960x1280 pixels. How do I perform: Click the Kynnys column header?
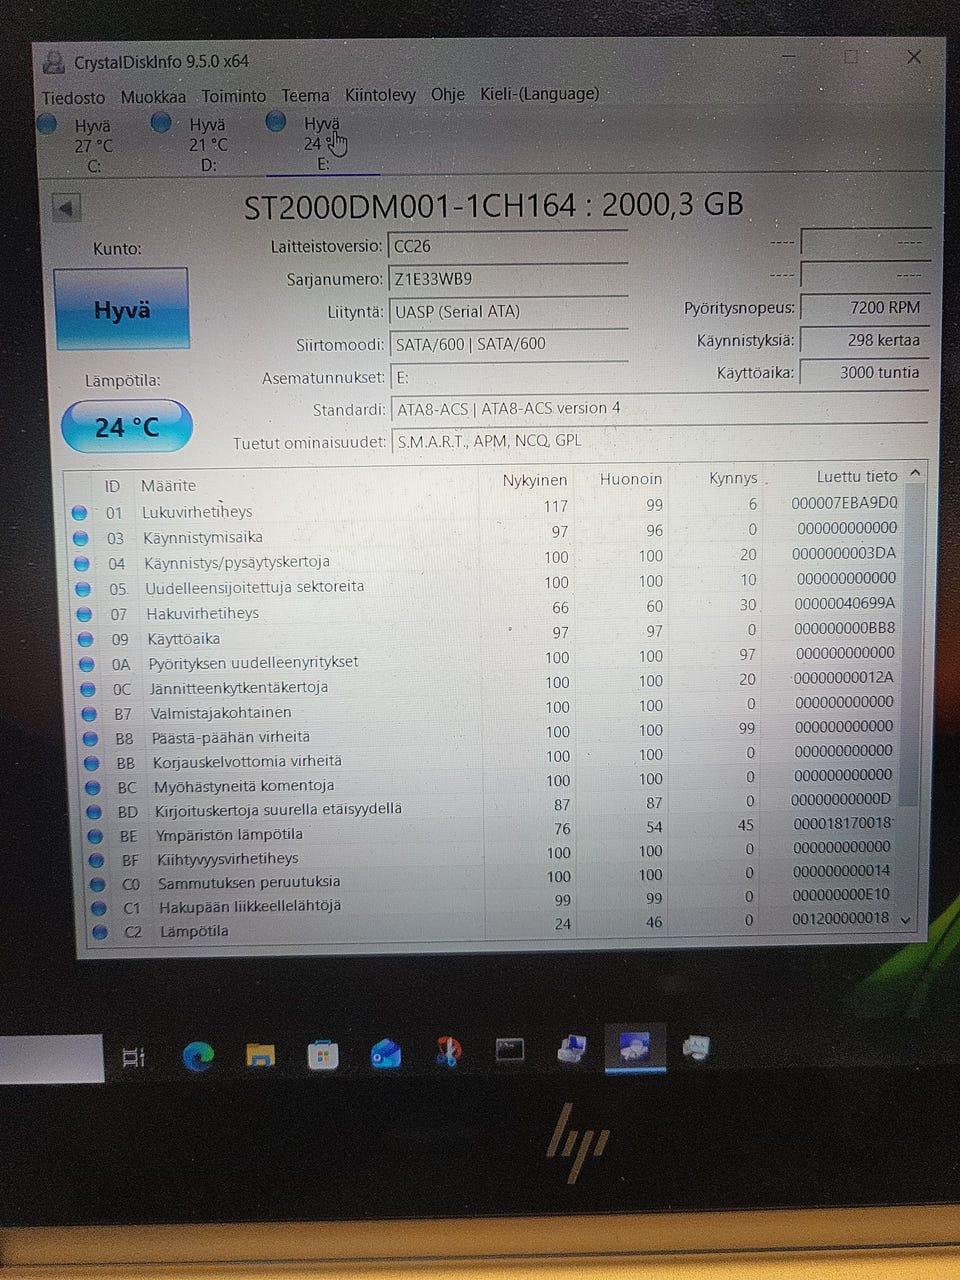coord(733,478)
